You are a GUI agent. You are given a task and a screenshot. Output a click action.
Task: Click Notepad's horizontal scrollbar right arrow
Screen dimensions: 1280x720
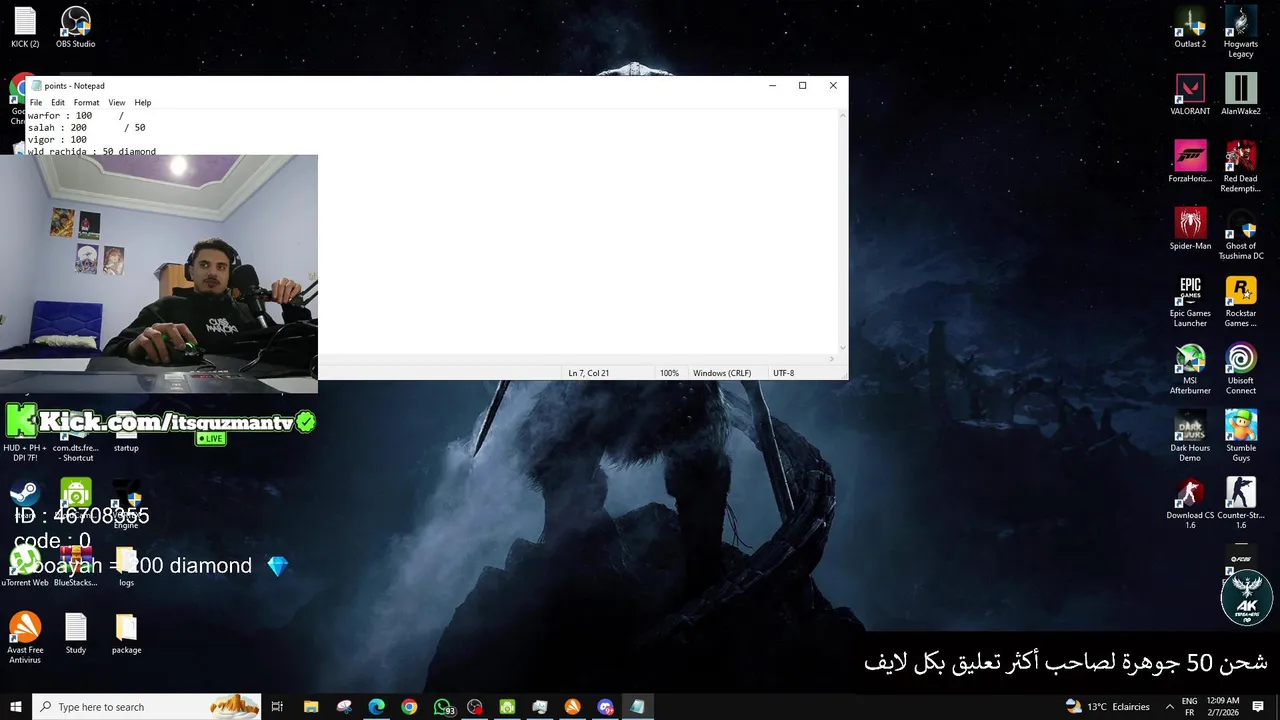(832, 359)
